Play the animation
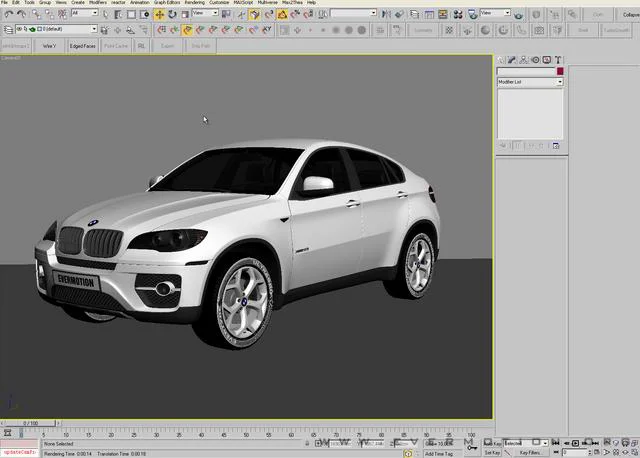640x458 pixels. click(x=575, y=443)
